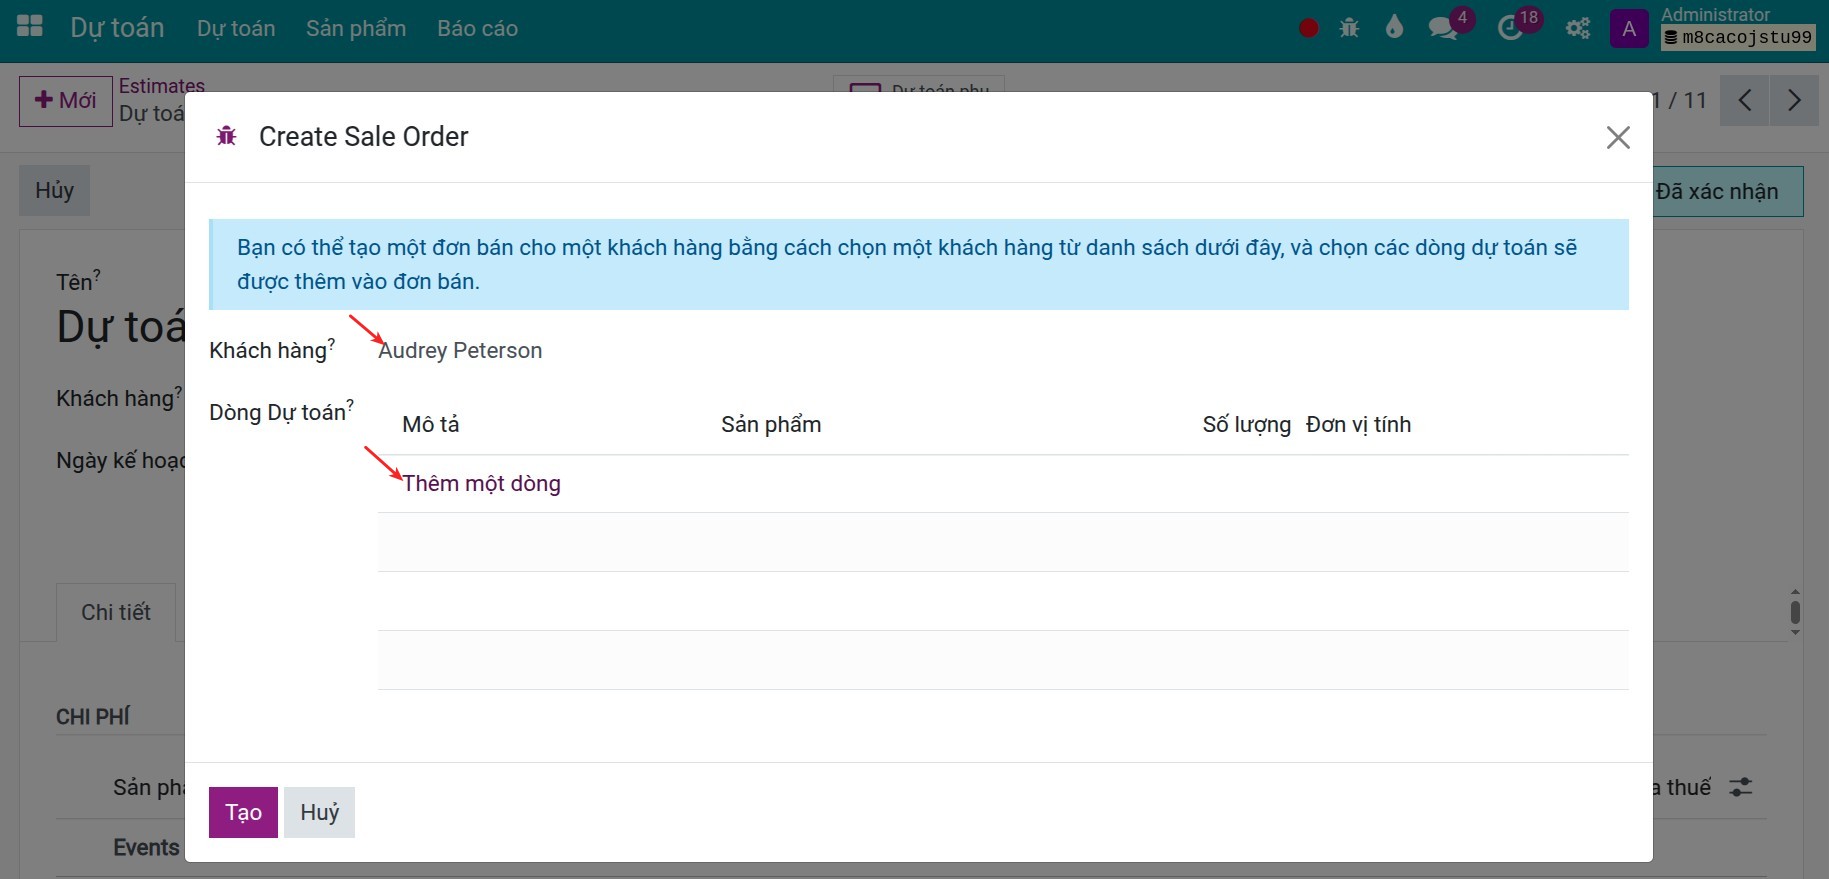Screen dimensions: 1829x879
Task: Open the debug bug icon in navbar
Action: 1349,28
